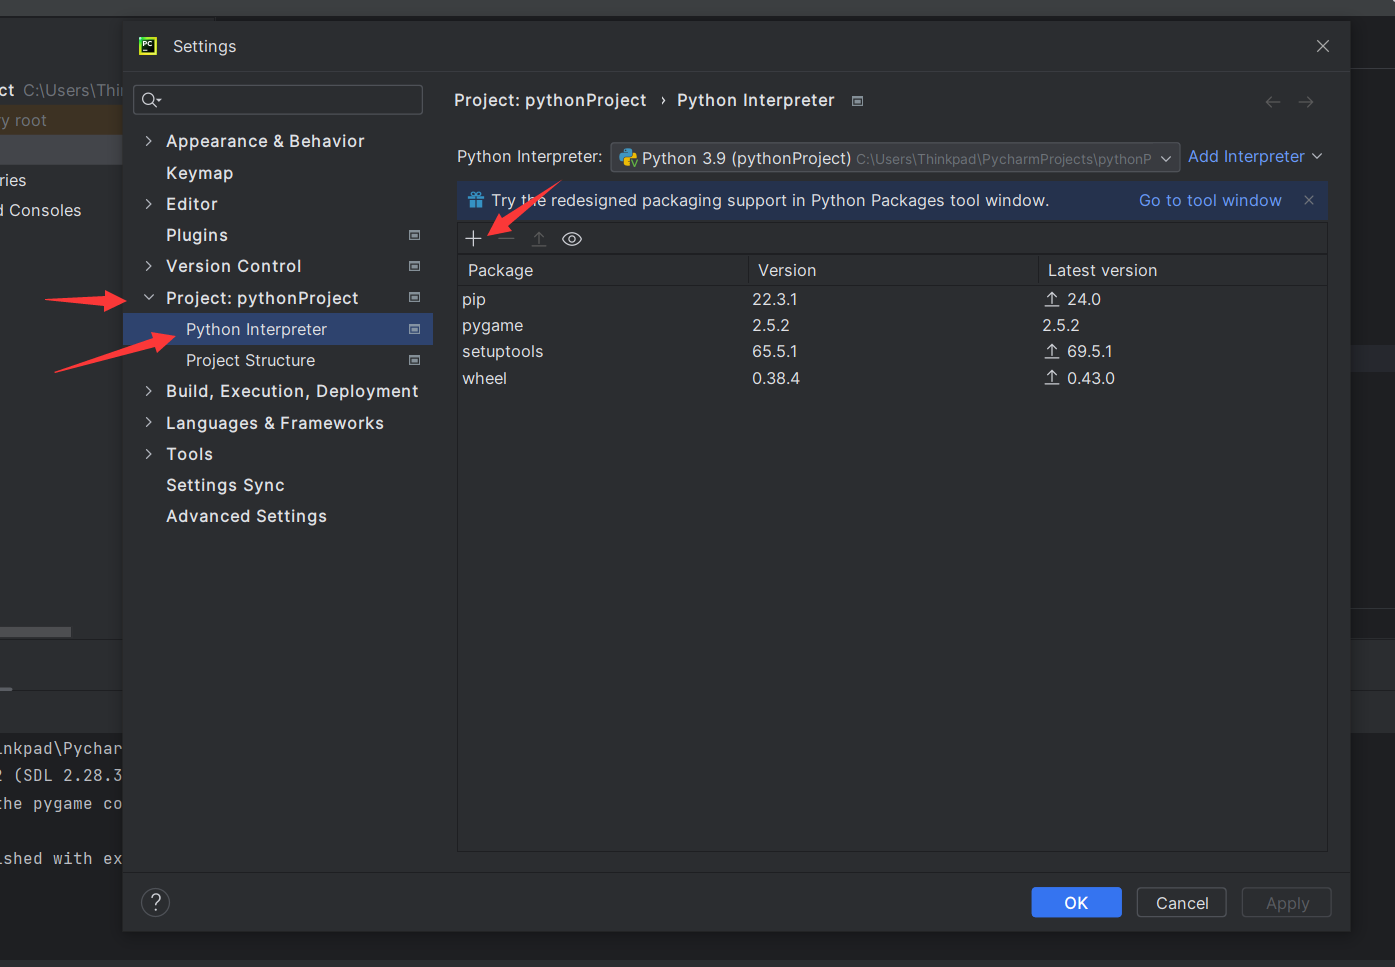Click the upgrade arrow beside setuptools 69.5.1
The width and height of the screenshot is (1395, 967).
[1052, 351]
